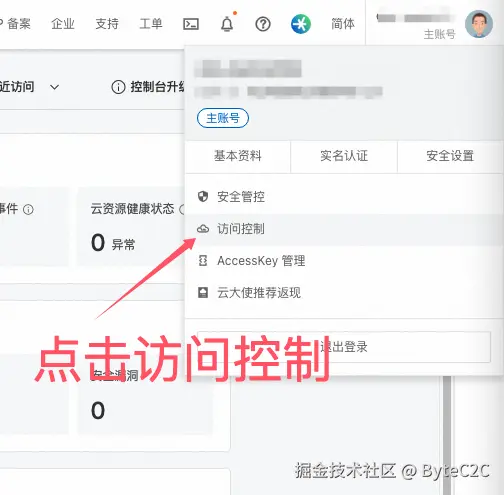This screenshot has width=504, height=495.
Task: Click the shield icon beside 安全管控
Action: pos(203,197)
